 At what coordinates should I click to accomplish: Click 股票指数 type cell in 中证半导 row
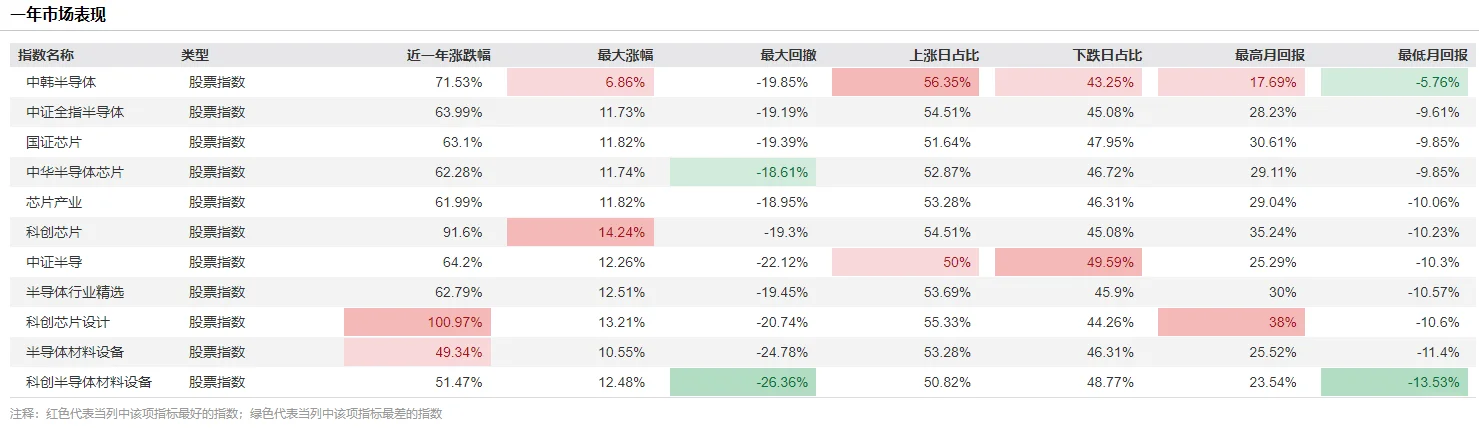click(x=217, y=263)
